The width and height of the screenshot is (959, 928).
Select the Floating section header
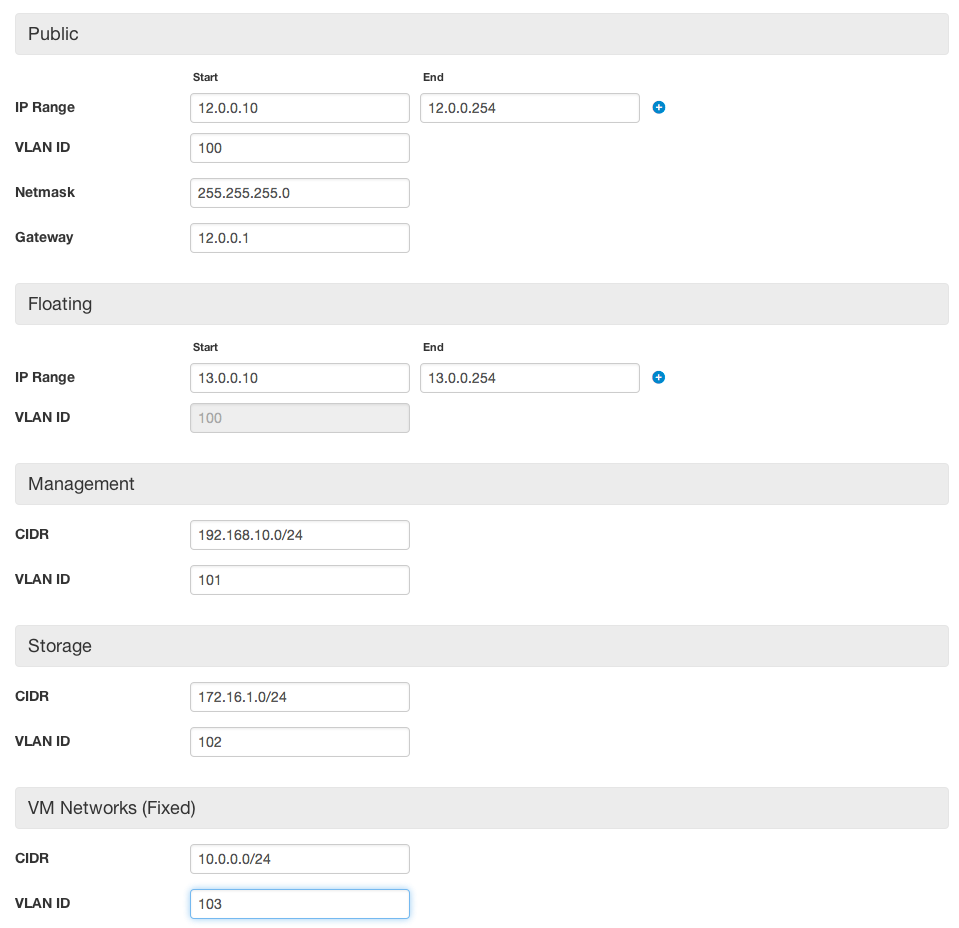[x=482, y=304]
